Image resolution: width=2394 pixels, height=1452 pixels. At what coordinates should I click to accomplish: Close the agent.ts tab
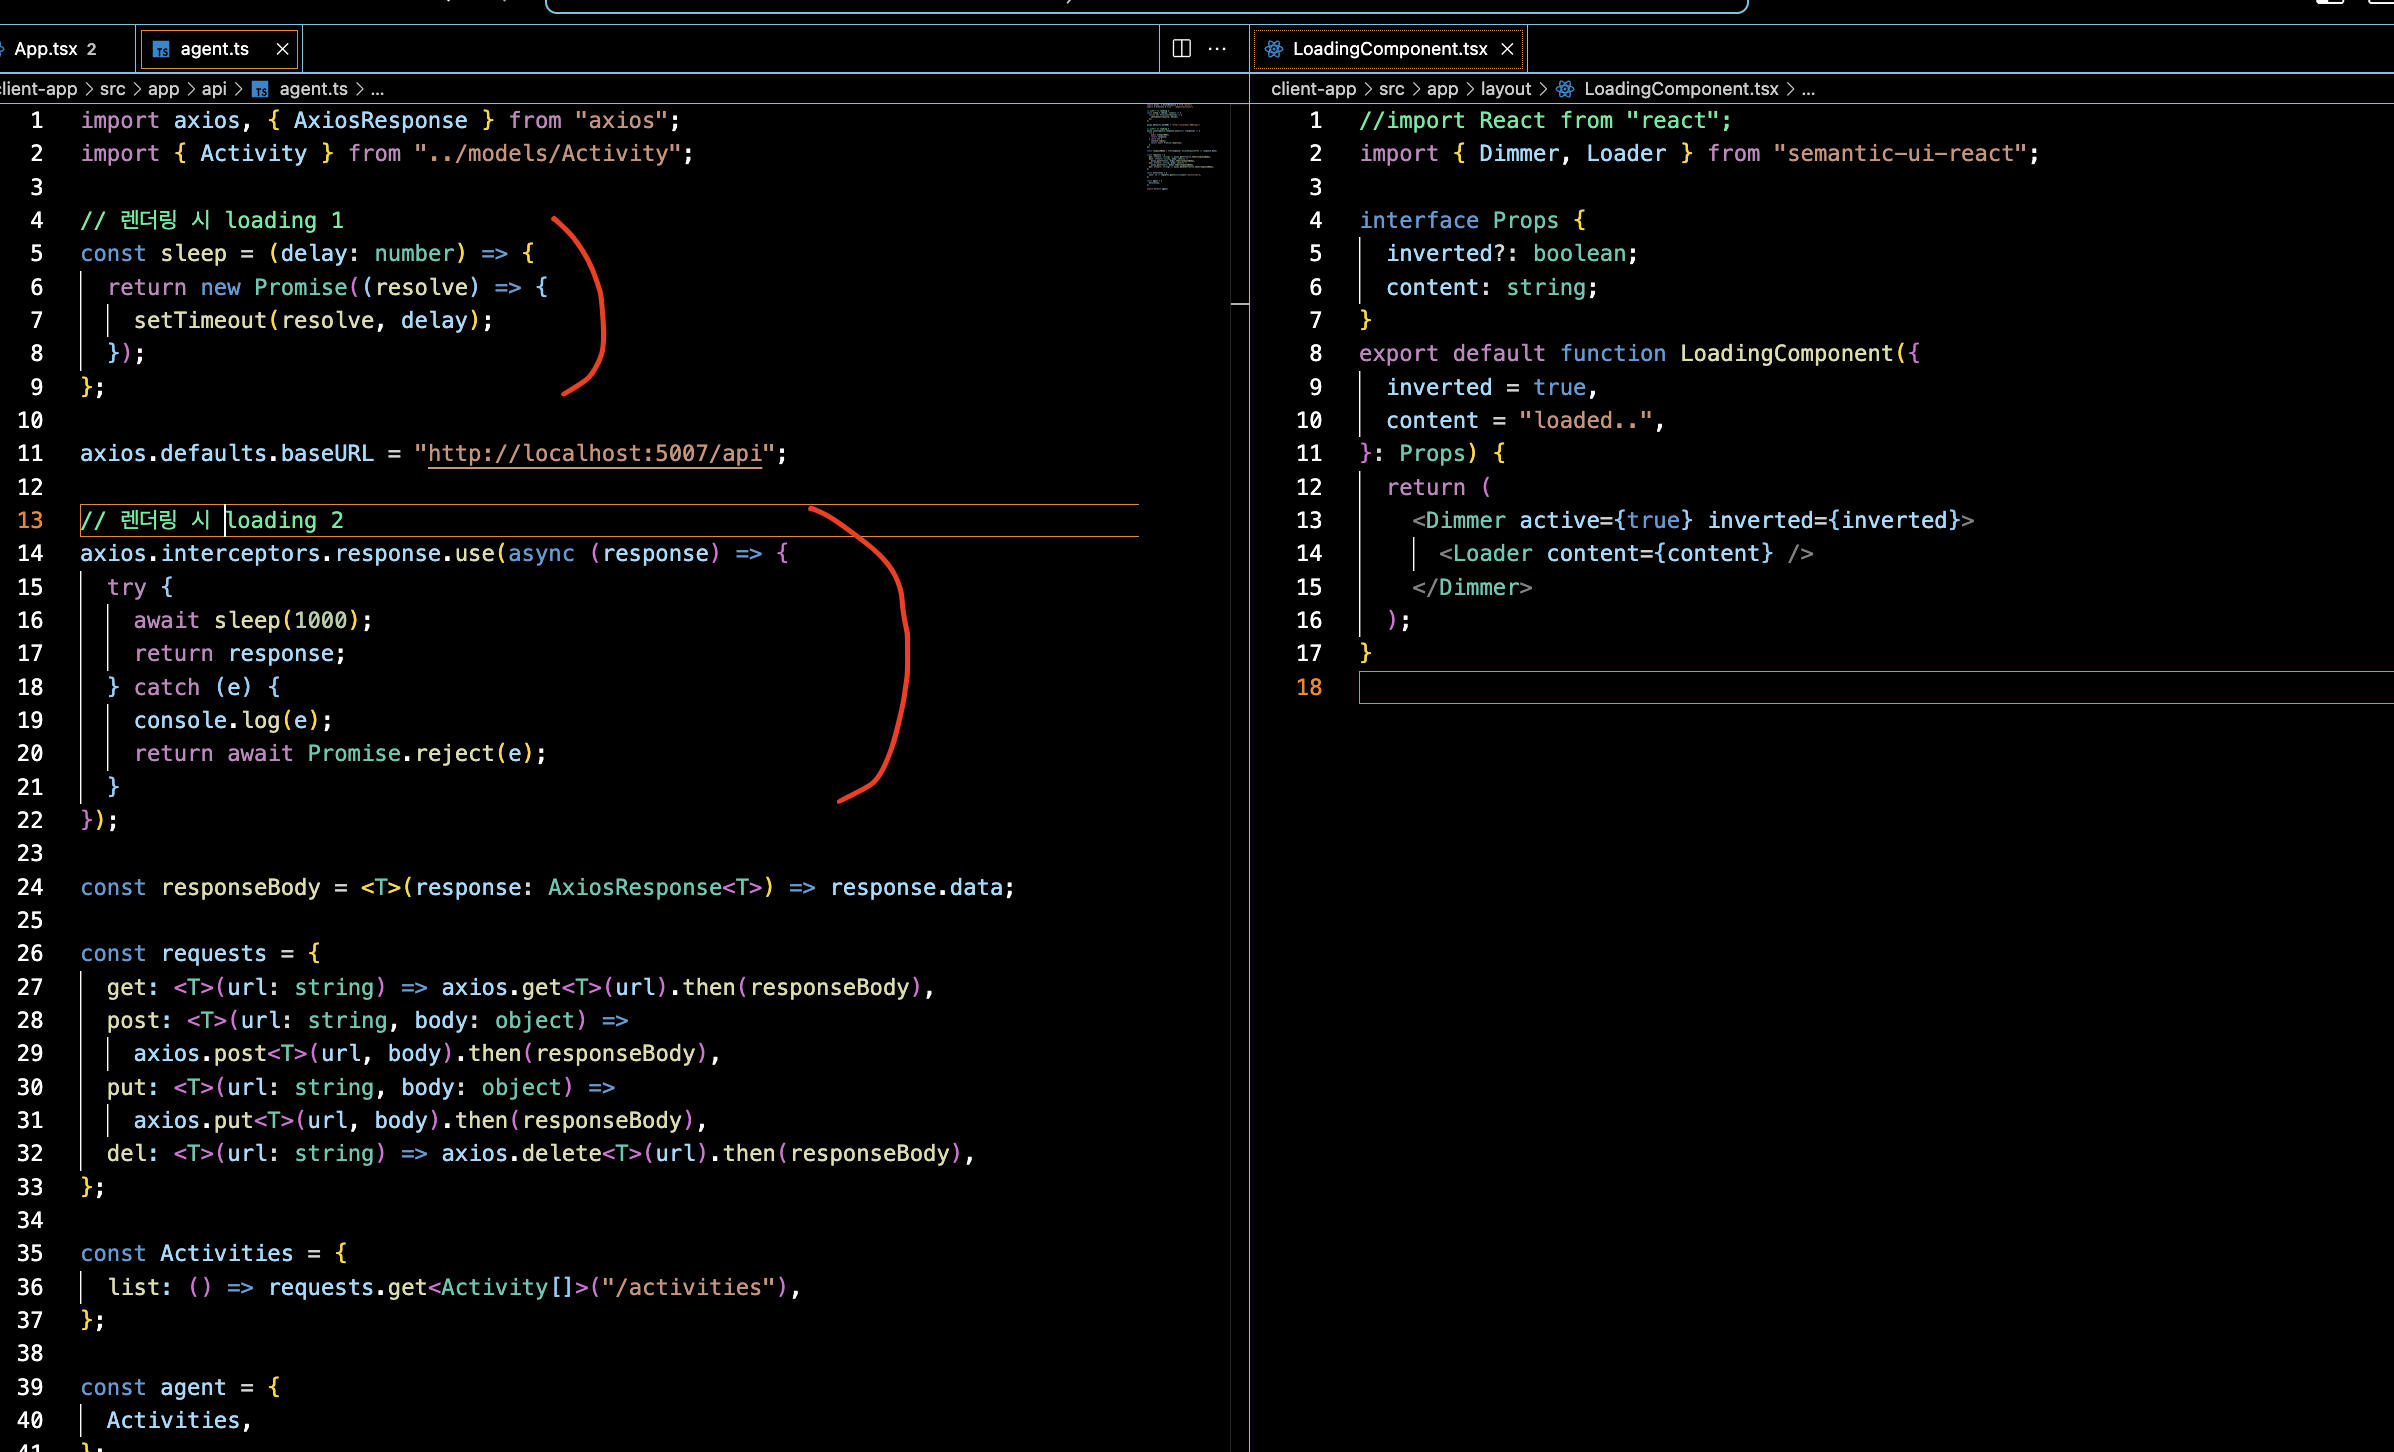pyautogui.click(x=282, y=48)
